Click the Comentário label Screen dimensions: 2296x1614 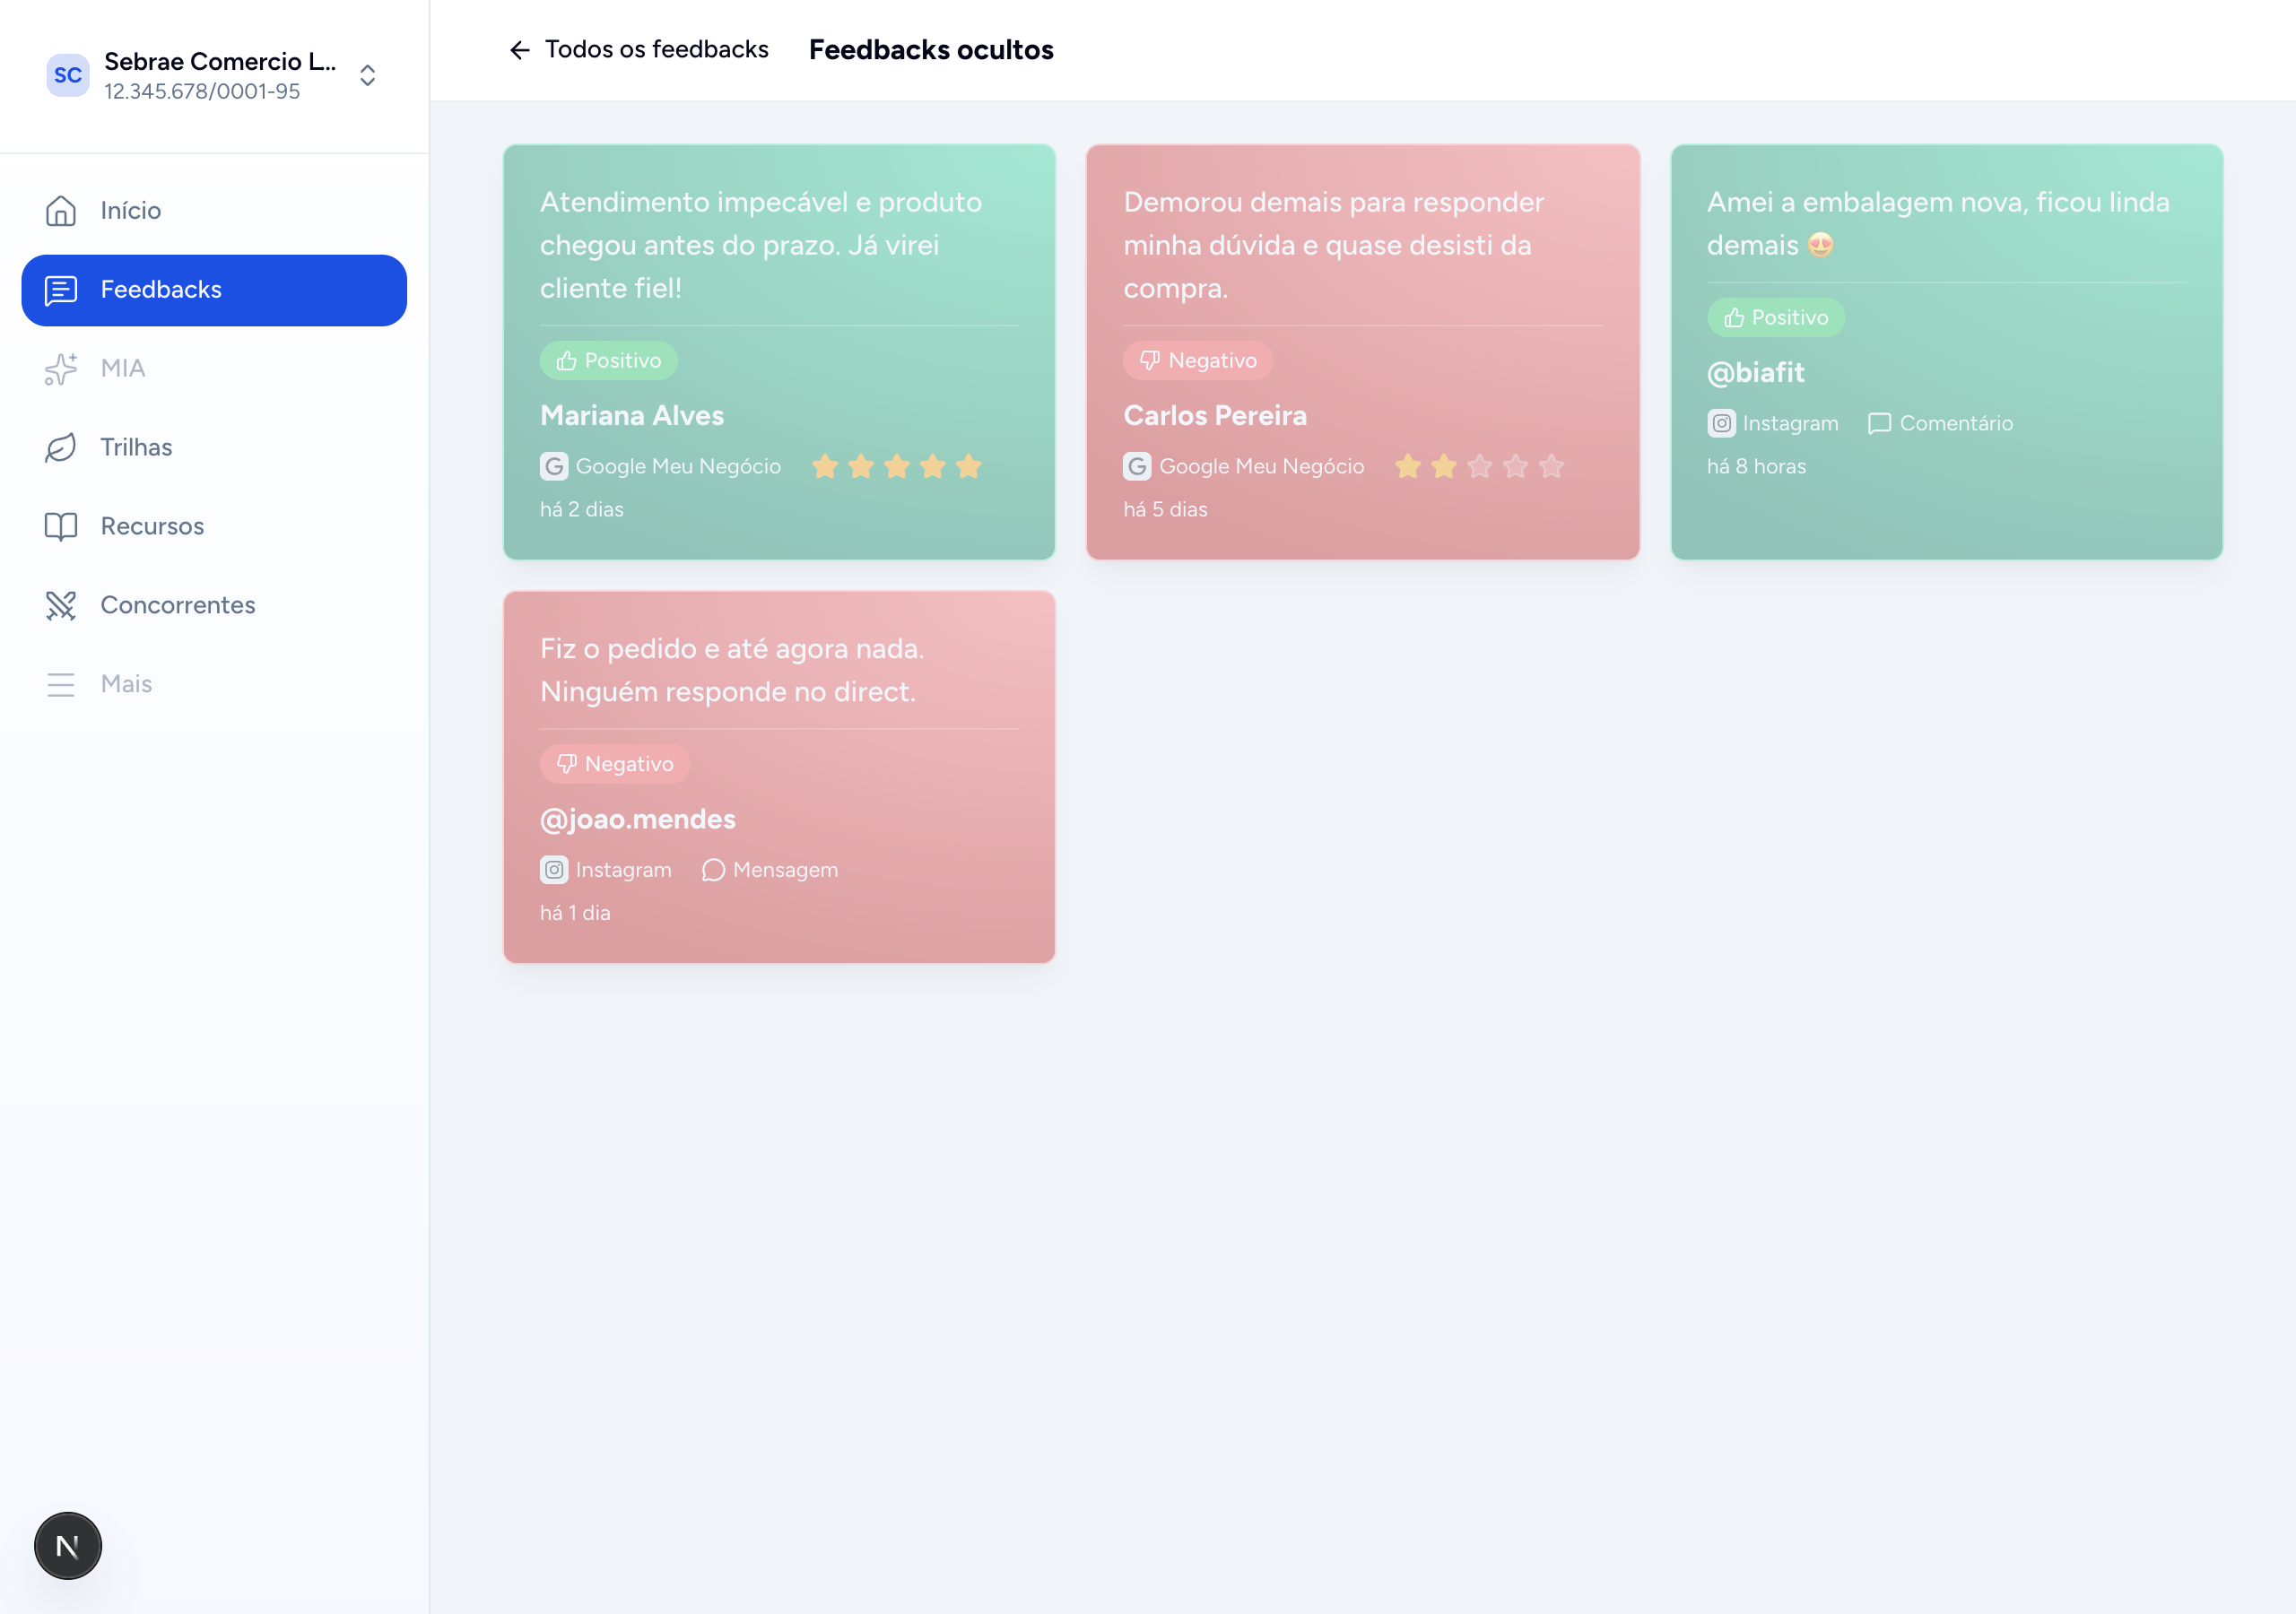1956,423
